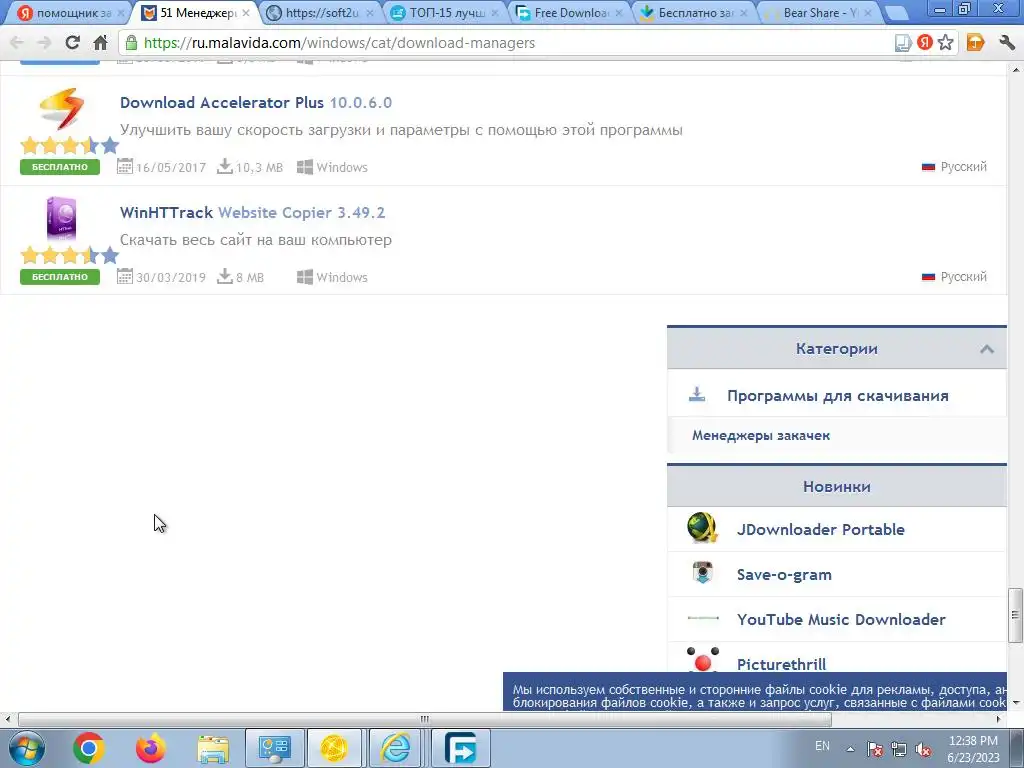This screenshot has height=768, width=1024.
Task: Click the JDownloader Portable globe icon
Action: coord(702,528)
